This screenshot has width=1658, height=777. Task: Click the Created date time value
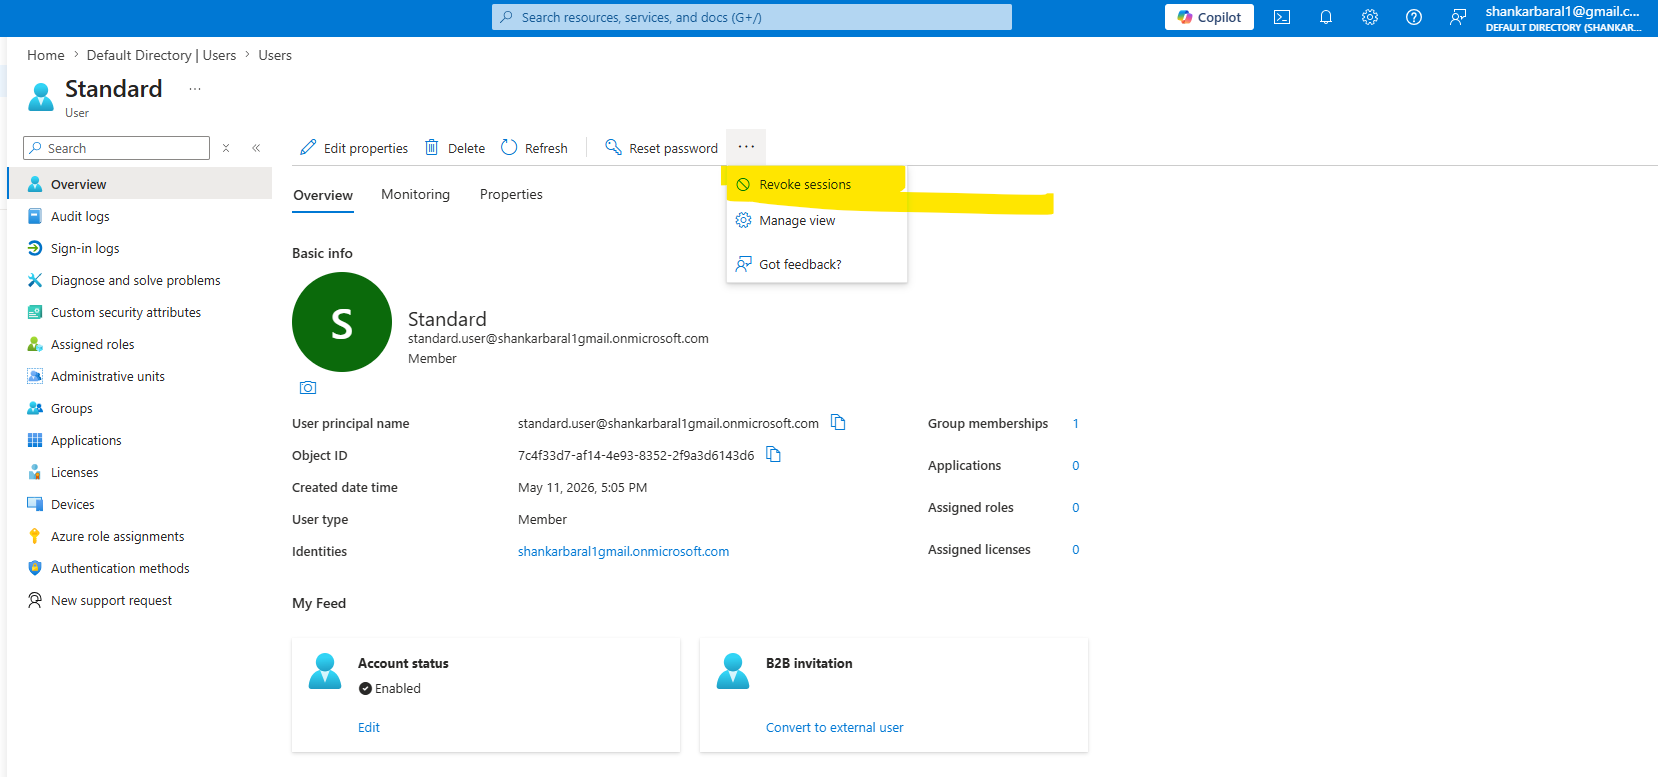[582, 487]
